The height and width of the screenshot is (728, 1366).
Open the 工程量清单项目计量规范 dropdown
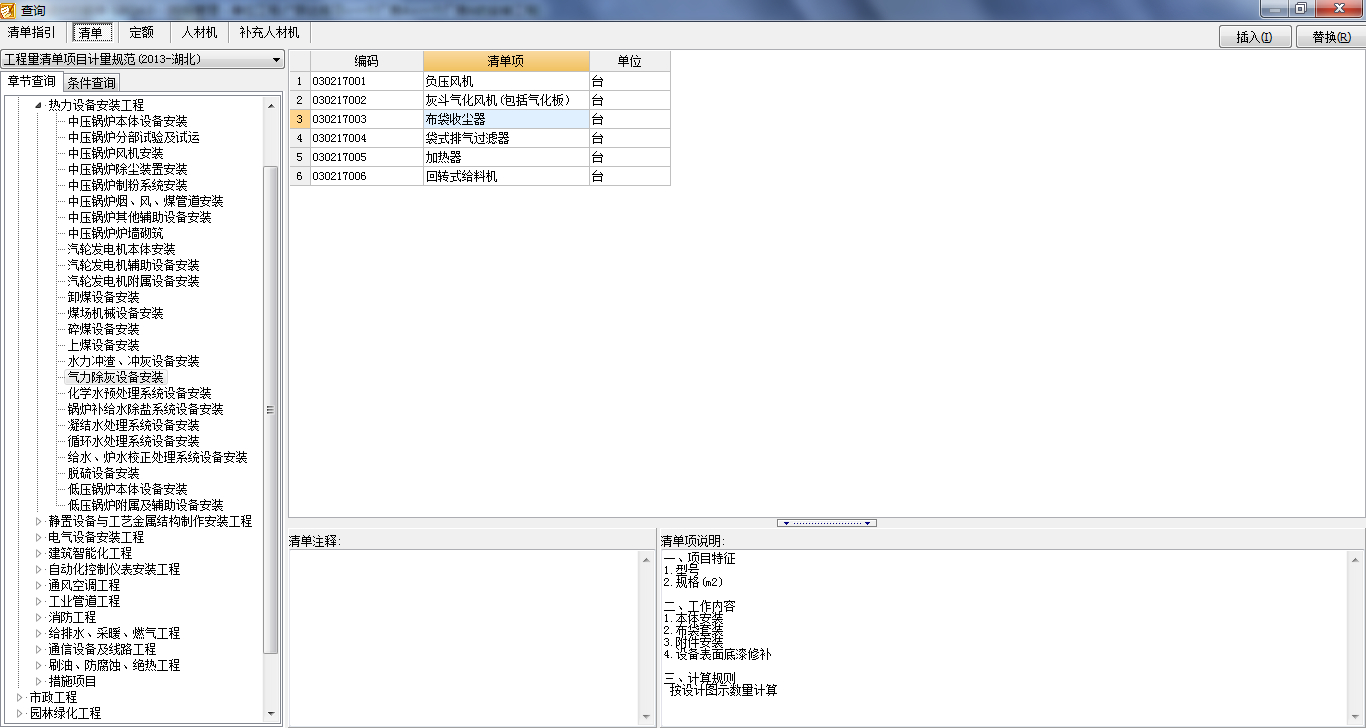tap(143, 60)
